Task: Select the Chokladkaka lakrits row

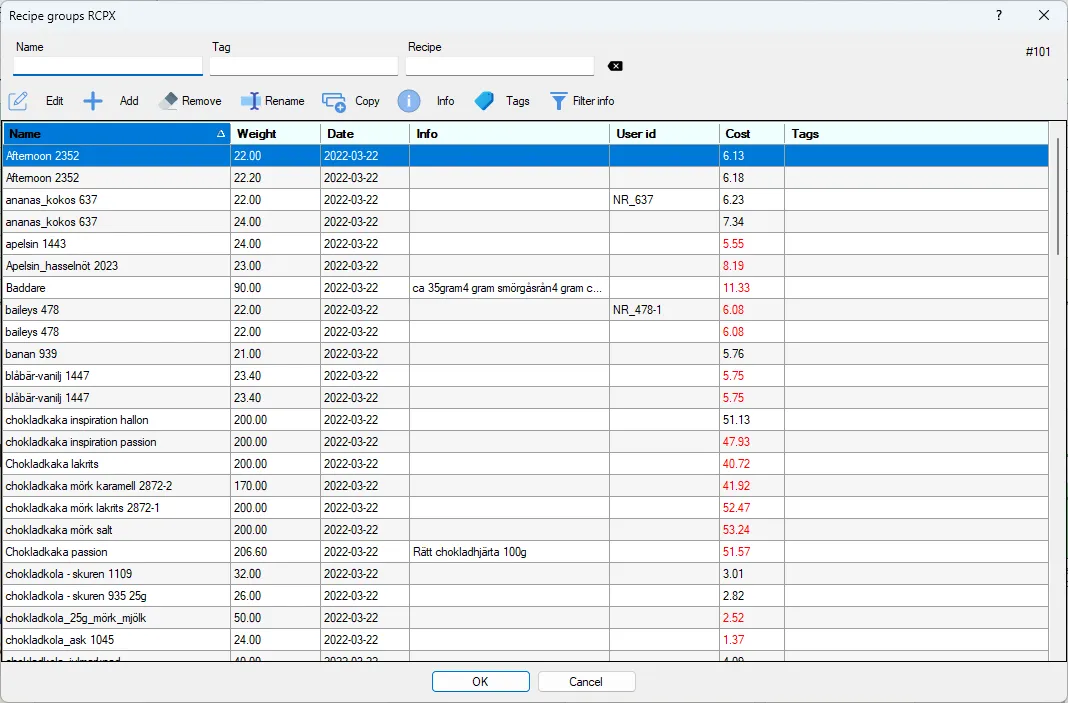Action: coord(525,463)
